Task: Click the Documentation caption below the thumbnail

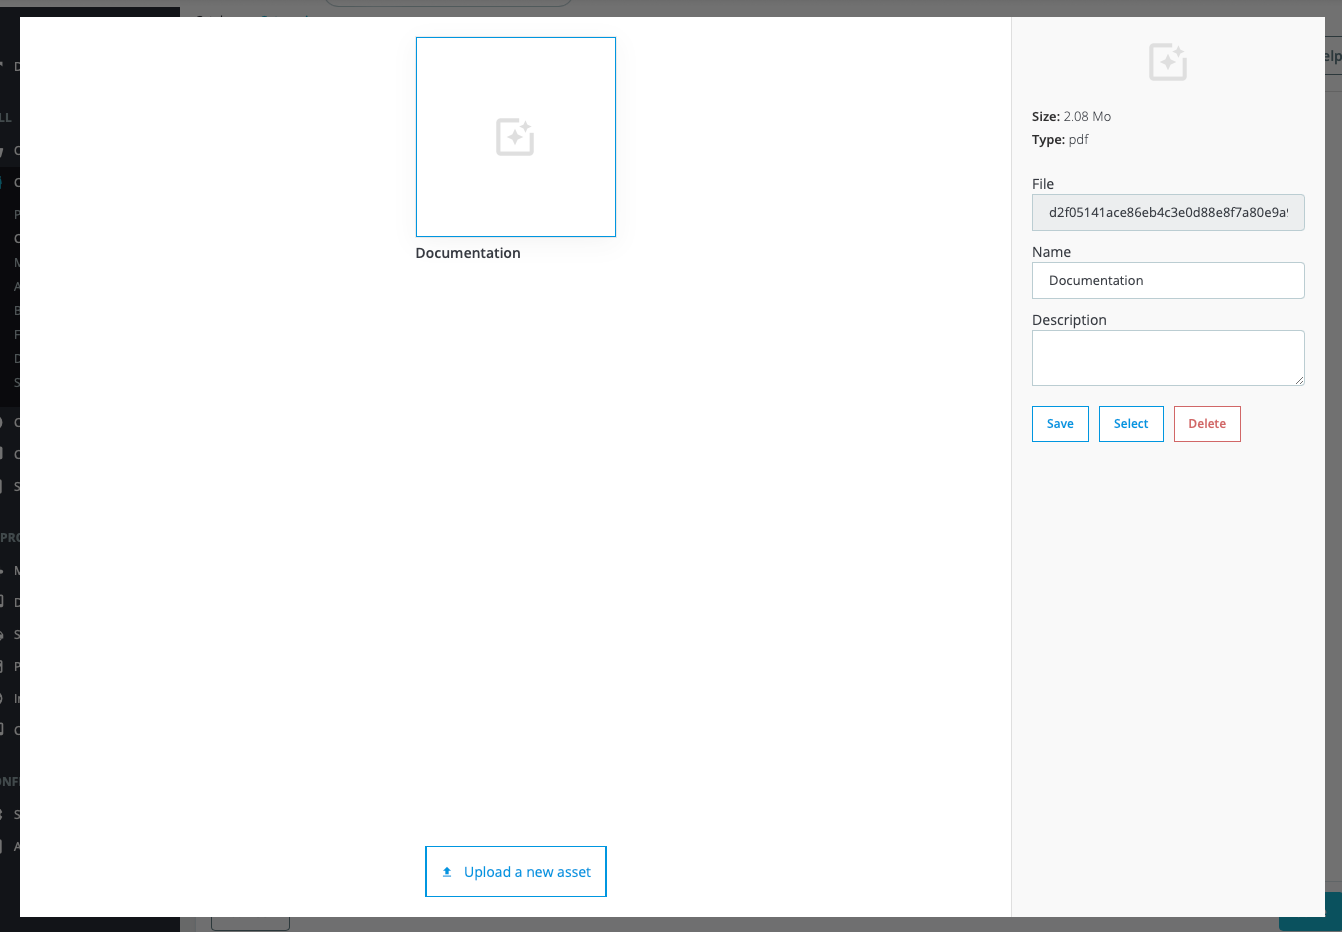Action: [x=468, y=253]
